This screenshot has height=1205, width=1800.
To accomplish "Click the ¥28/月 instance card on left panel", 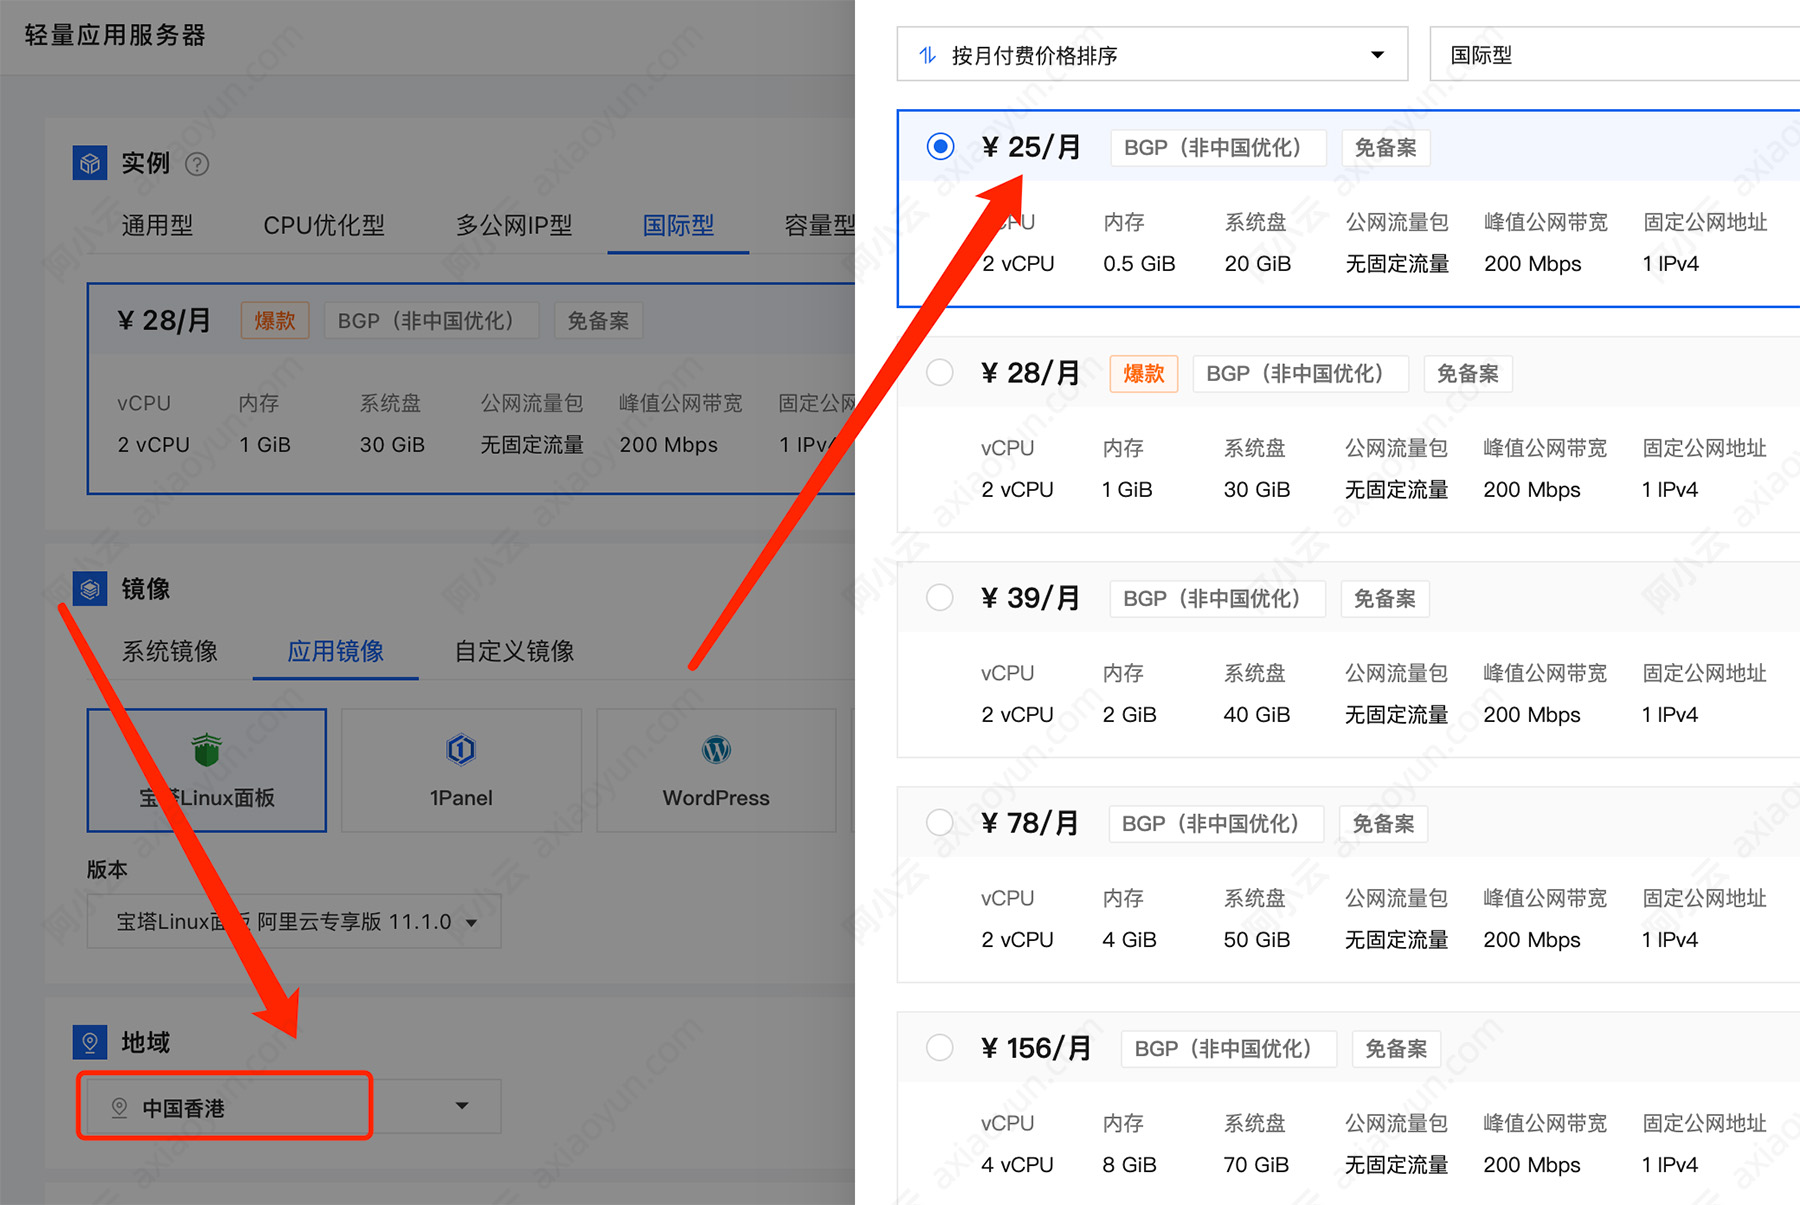I will click(x=471, y=389).
